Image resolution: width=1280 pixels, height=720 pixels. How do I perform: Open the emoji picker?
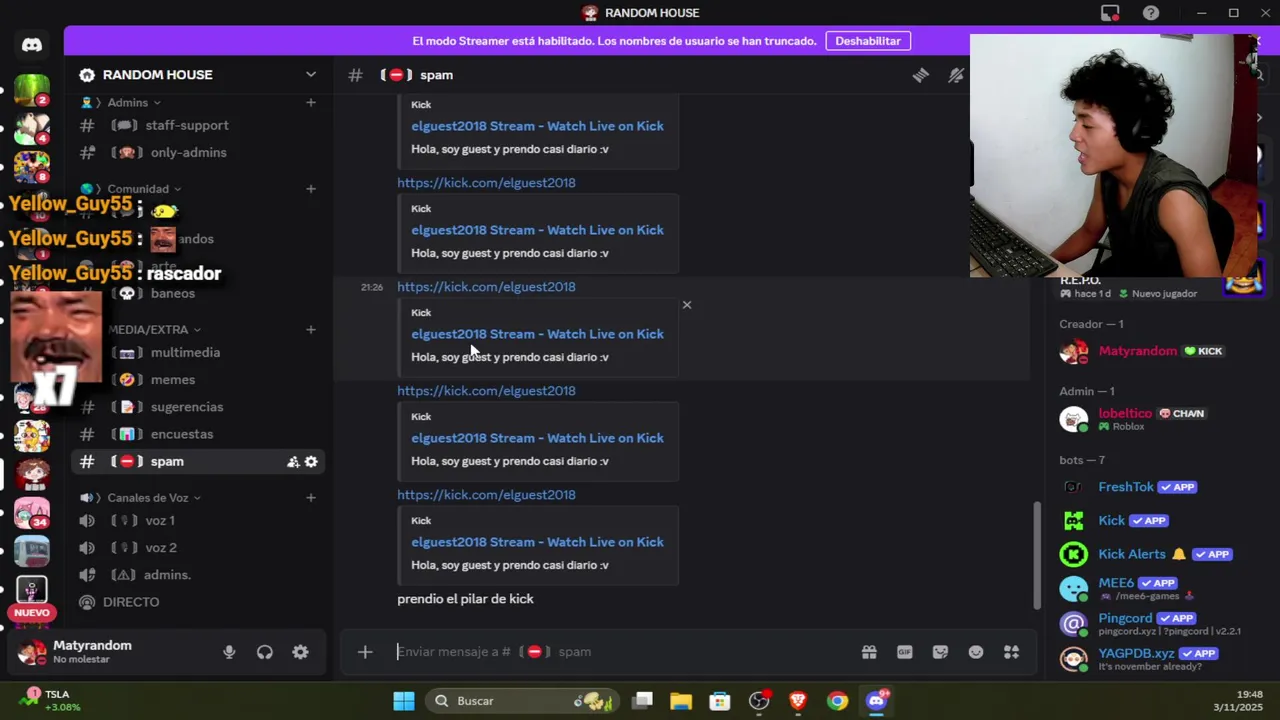click(976, 652)
